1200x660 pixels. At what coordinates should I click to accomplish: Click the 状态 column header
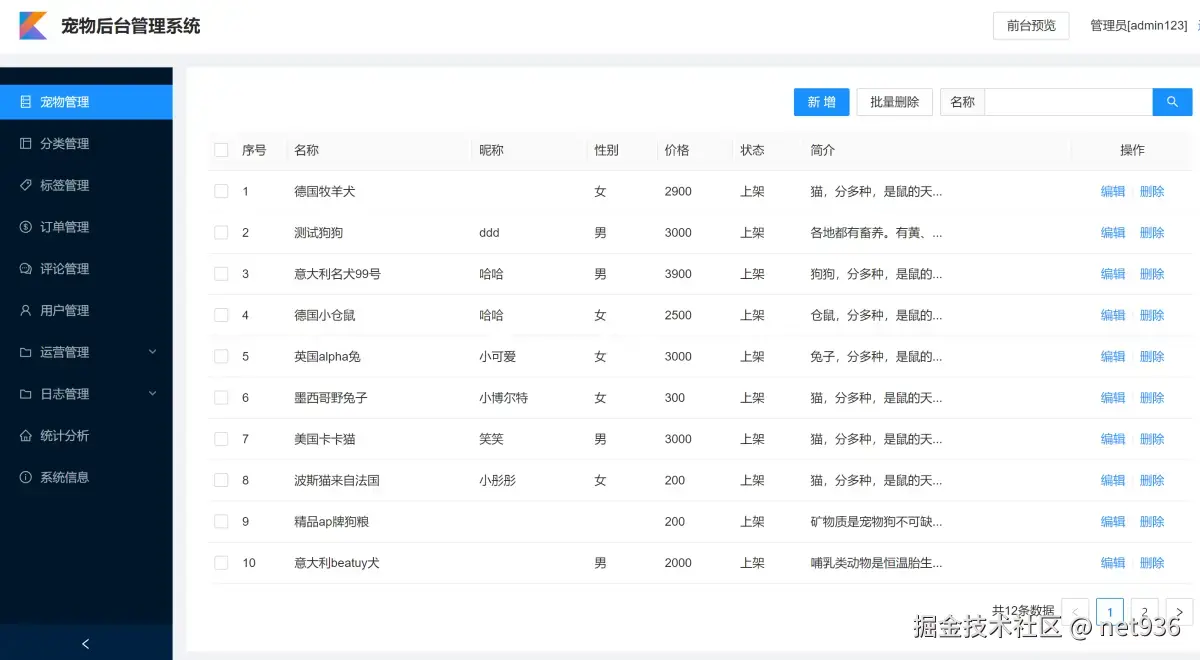pyautogui.click(x=752, y=150)
